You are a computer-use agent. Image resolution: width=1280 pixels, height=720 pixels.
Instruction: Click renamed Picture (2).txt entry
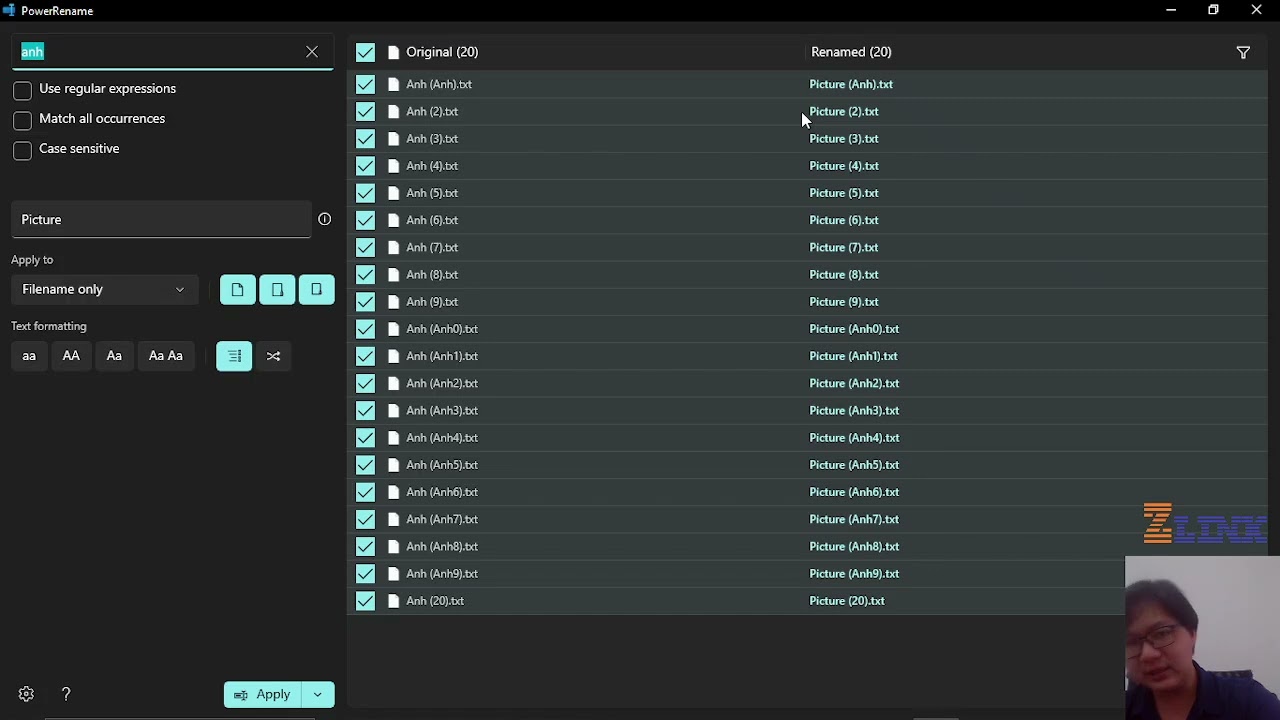point(844,112)
